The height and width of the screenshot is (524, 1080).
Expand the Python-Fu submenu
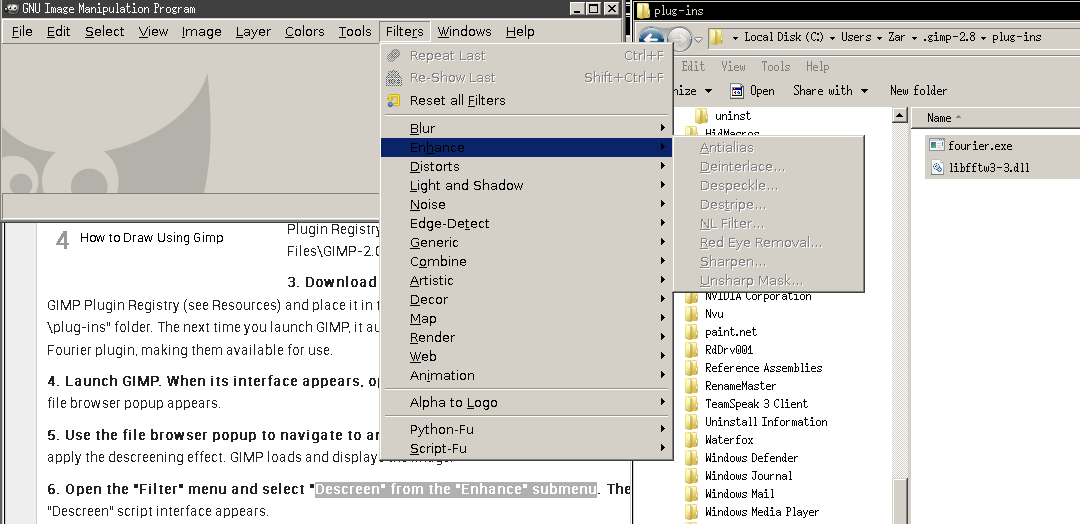(526, 430)
